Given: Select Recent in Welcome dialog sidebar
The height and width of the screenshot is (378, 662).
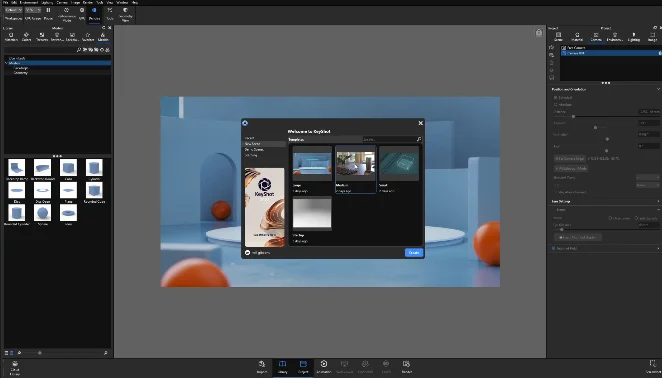Looking at the screenshot, I should tap(250, 138).
